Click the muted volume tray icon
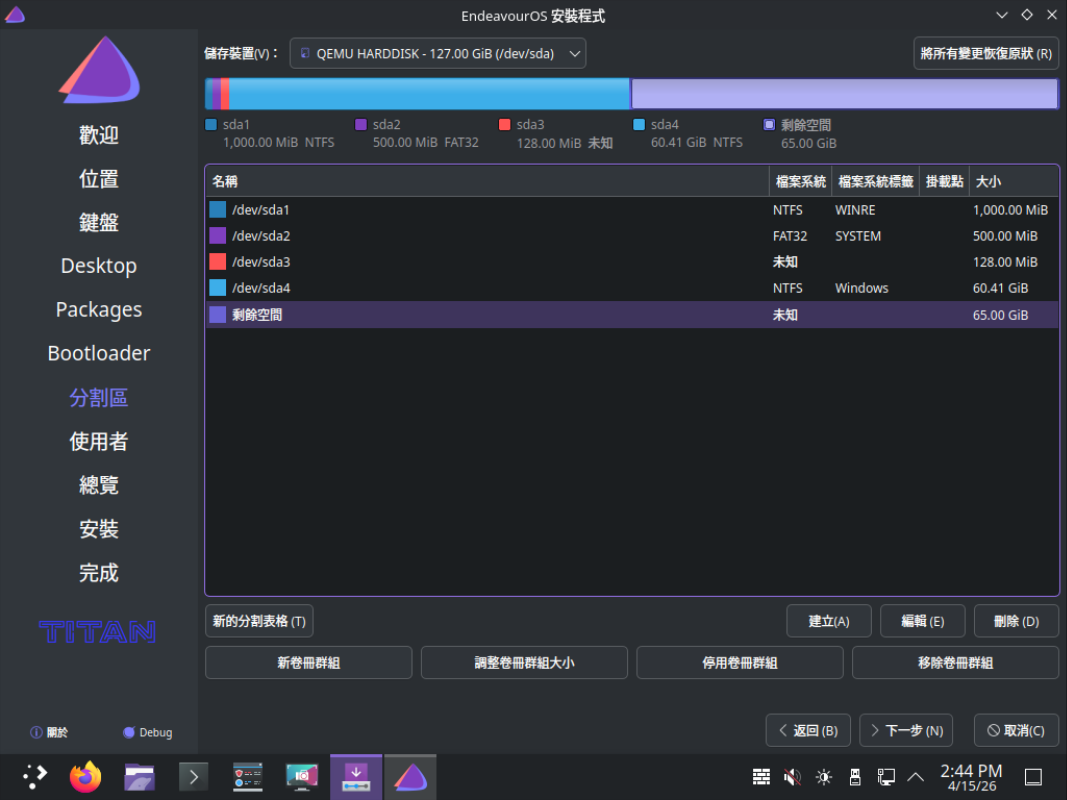 (x=792, y=777)
